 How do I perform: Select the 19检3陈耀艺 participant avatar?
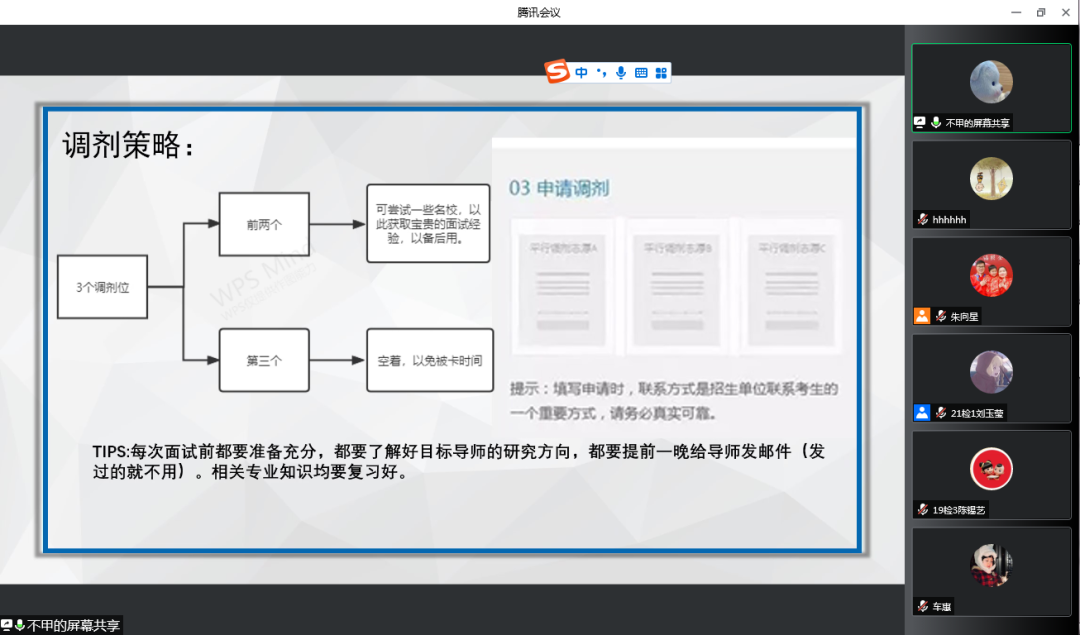click(x=991, y=469)
